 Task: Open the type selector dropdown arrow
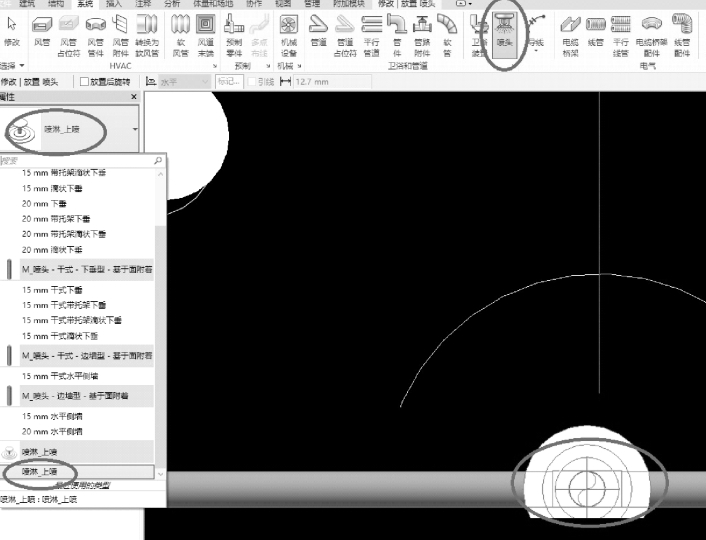(135, 129)
